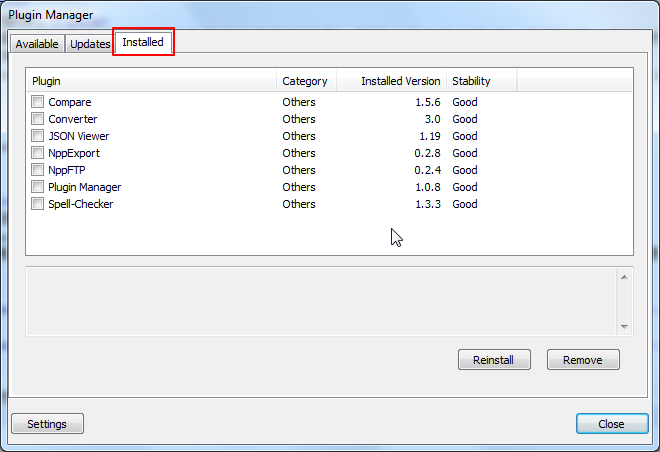Viewport: 660px width, 452px height.
Task: Open plugin manager Settings
Action: click(x=47, y=424)
